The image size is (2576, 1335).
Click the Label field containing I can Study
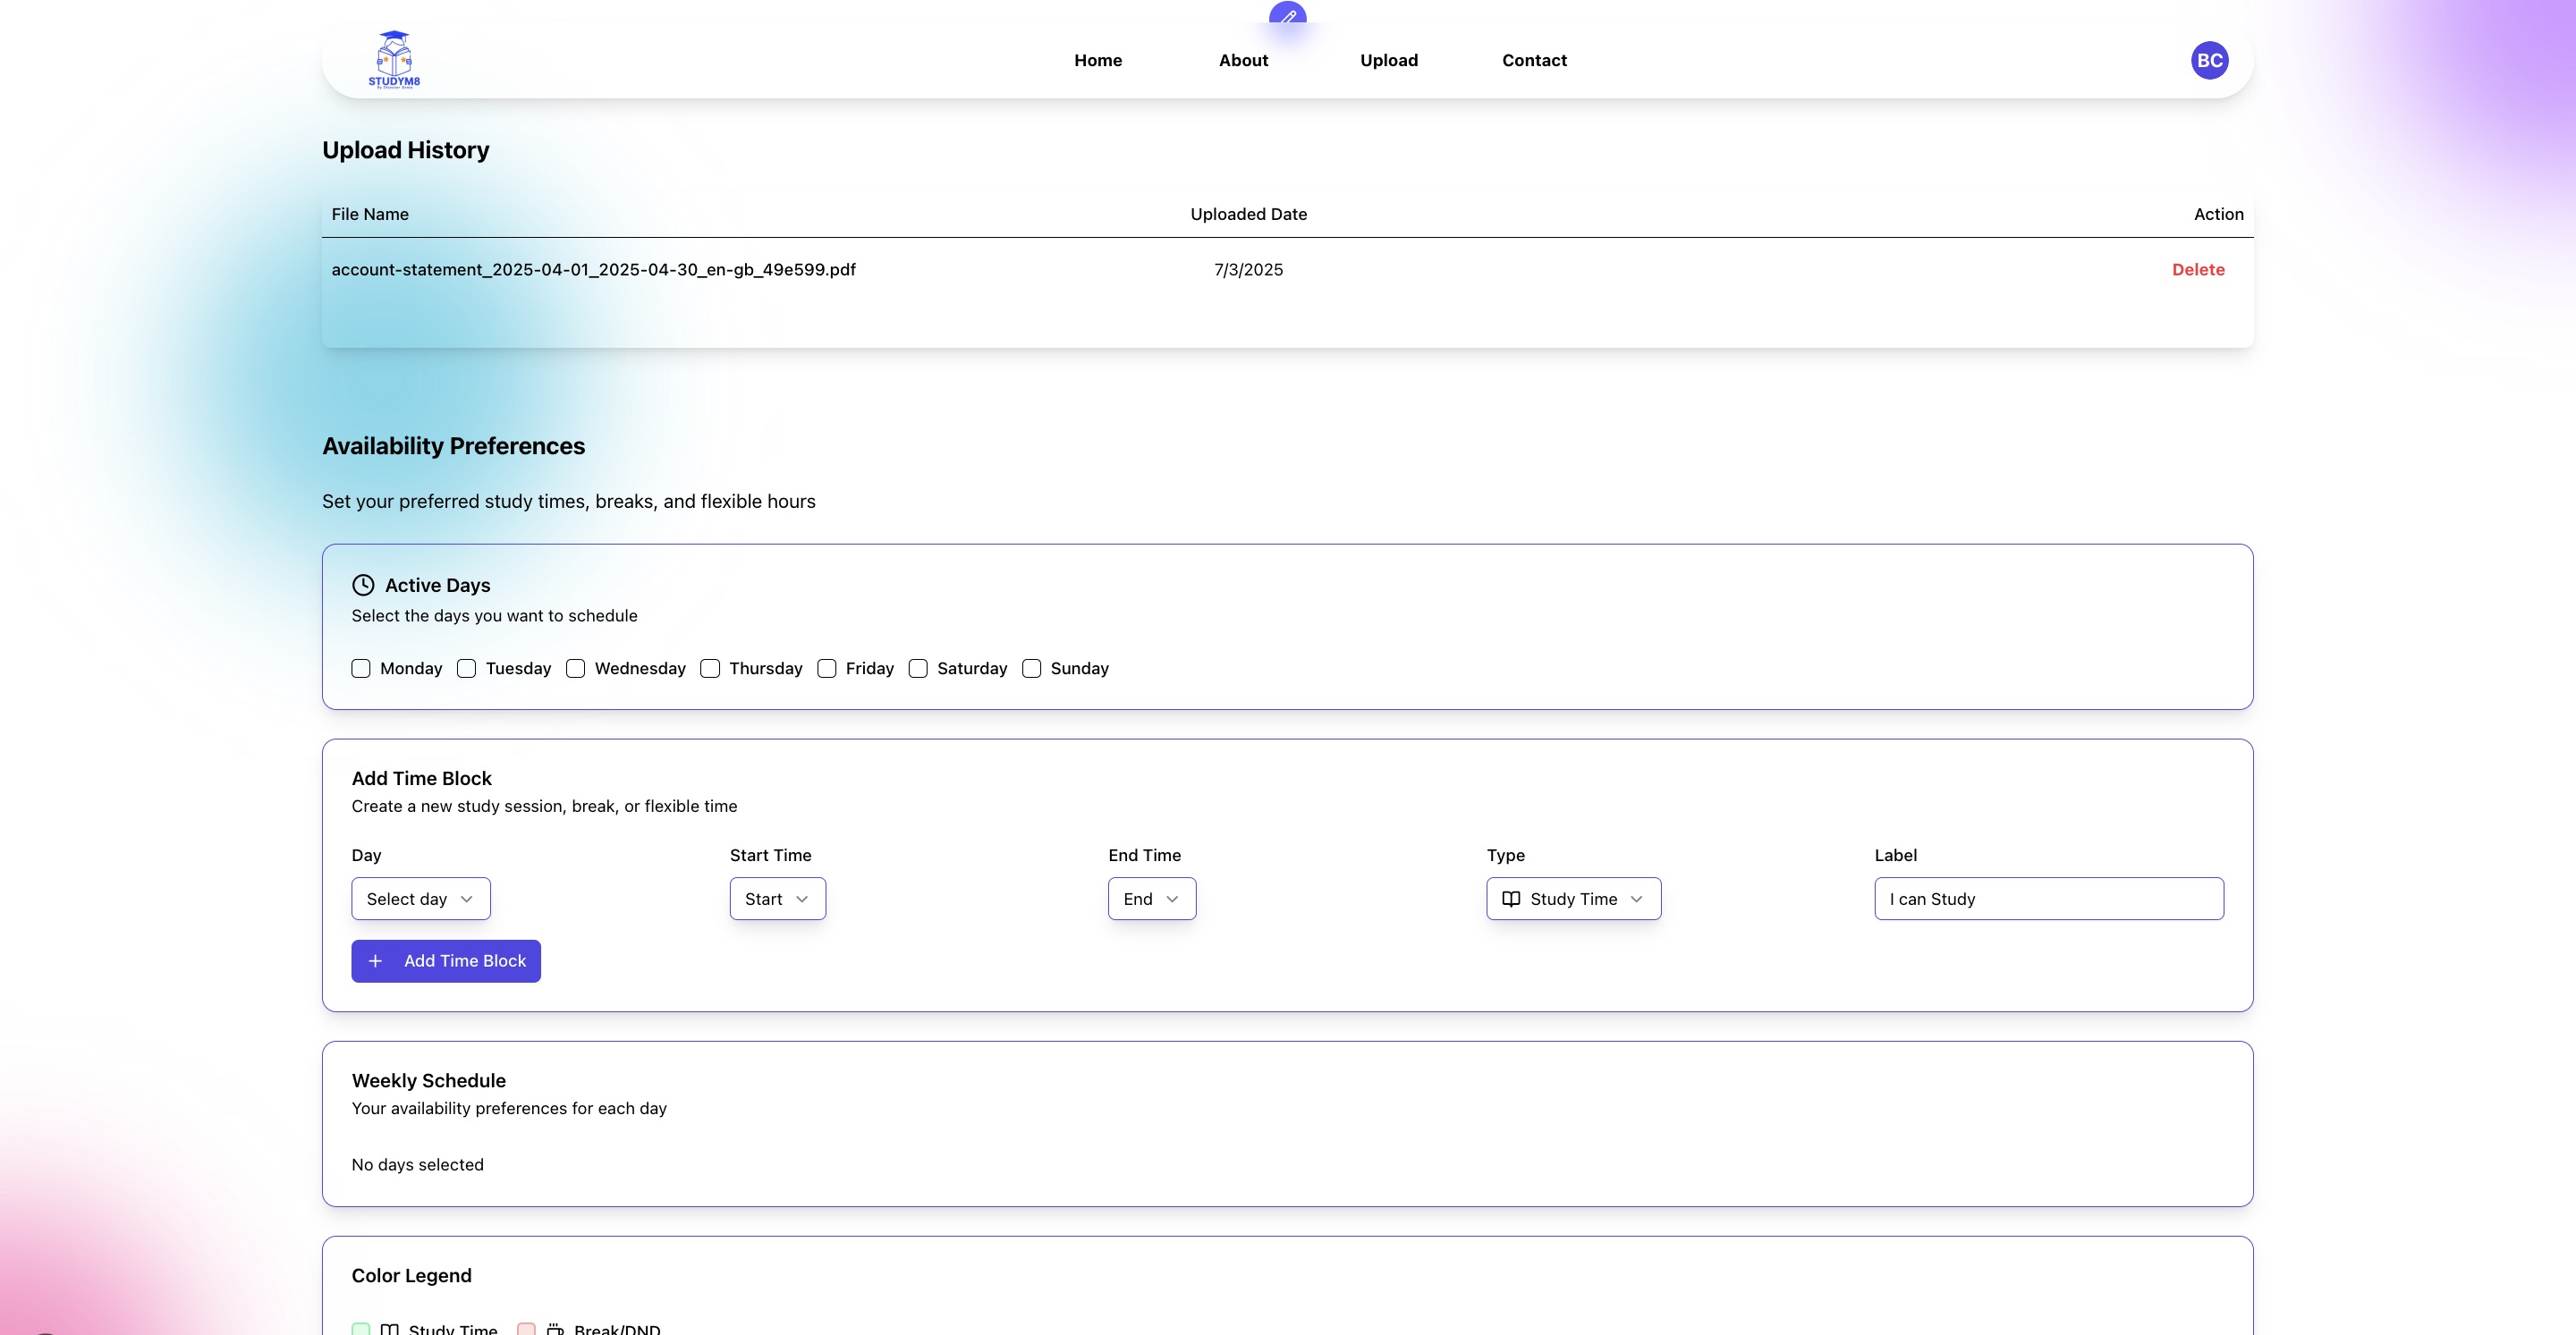2049,899
